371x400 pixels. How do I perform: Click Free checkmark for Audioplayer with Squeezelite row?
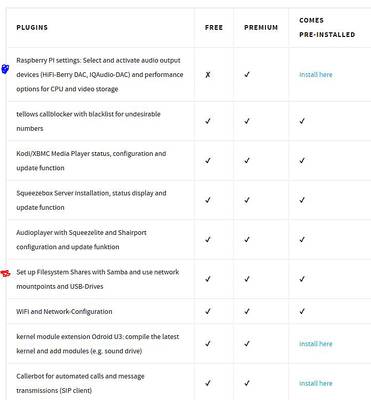(208, 239)
